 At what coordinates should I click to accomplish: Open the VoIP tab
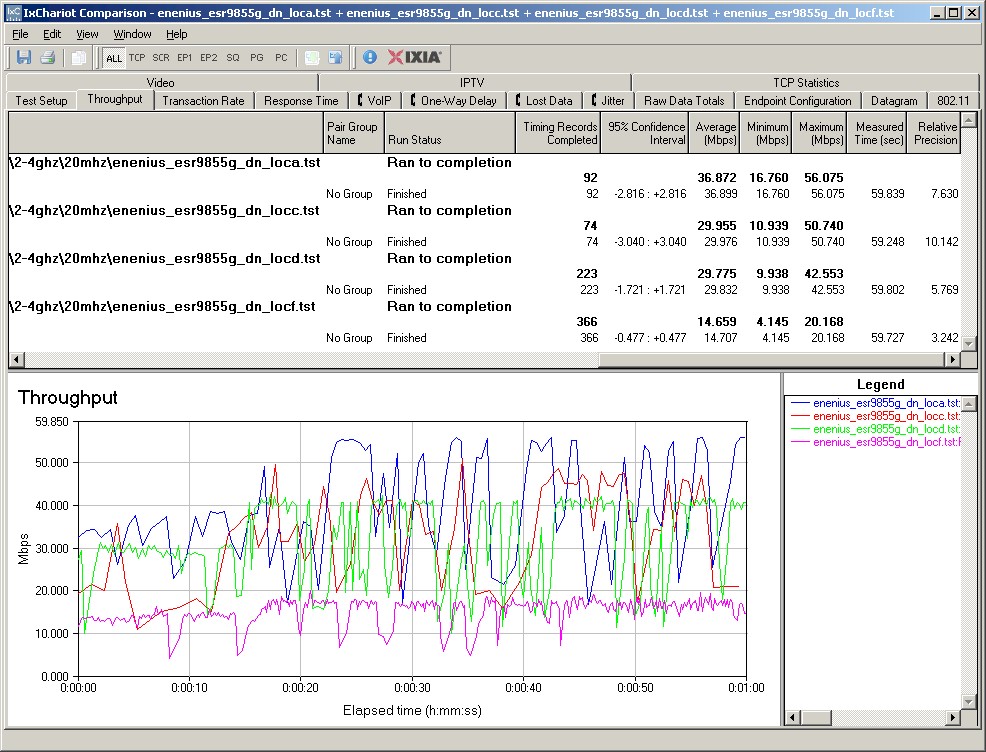(x=374, y=101)
